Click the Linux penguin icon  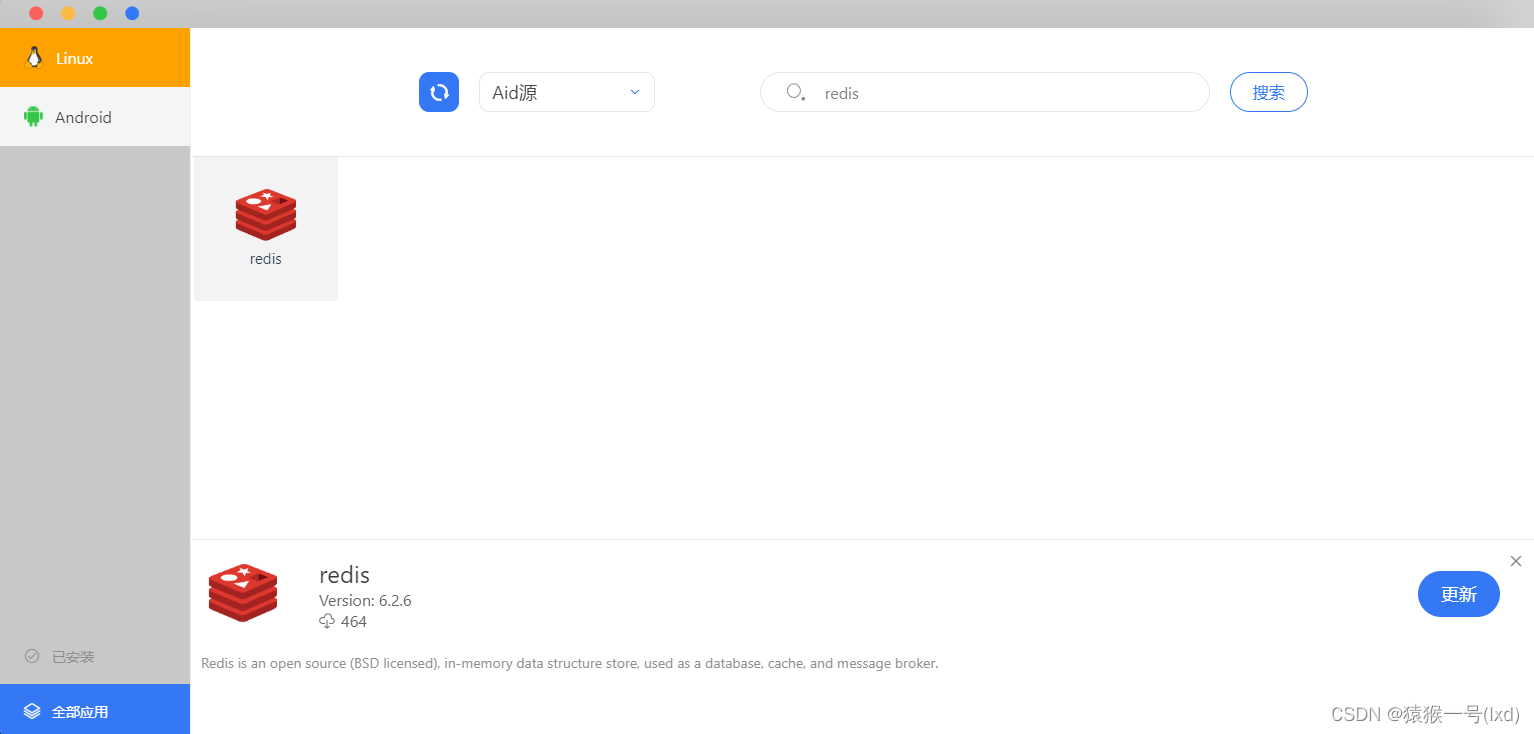34,58
